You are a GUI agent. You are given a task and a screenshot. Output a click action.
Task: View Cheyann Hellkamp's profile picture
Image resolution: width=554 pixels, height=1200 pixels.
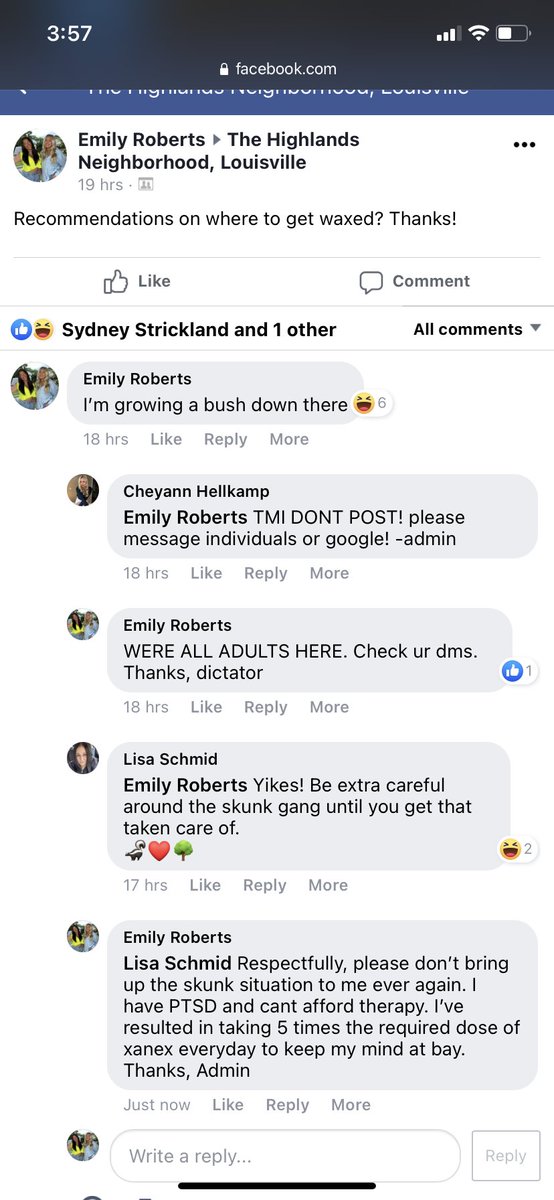[x=83, y=490]
